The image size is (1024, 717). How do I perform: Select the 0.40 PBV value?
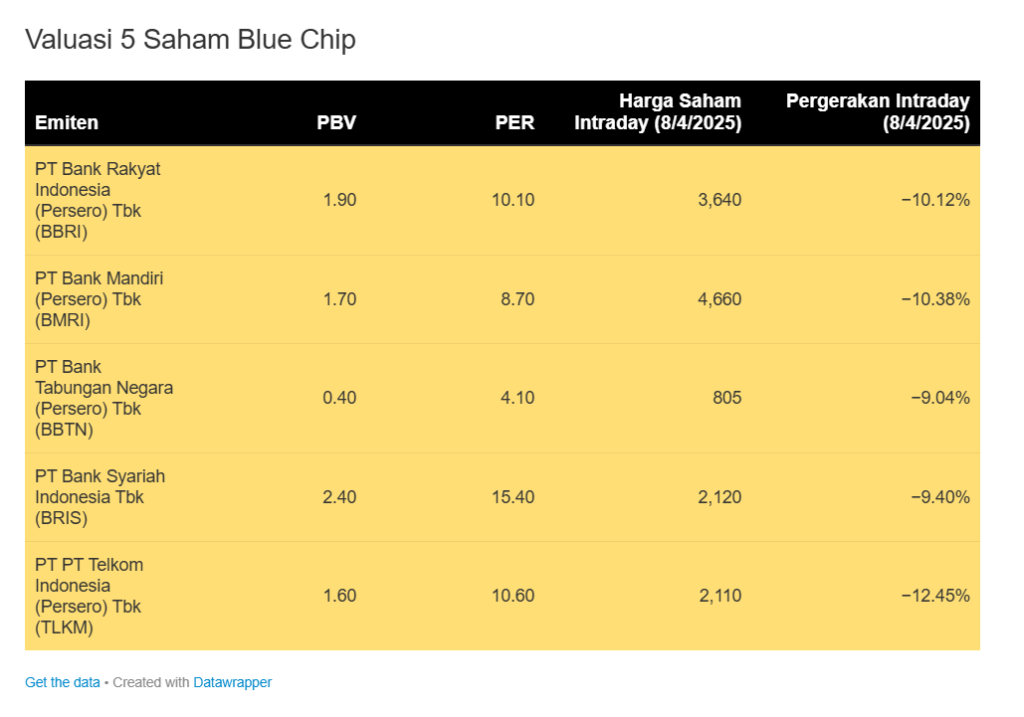pos(339,398)
